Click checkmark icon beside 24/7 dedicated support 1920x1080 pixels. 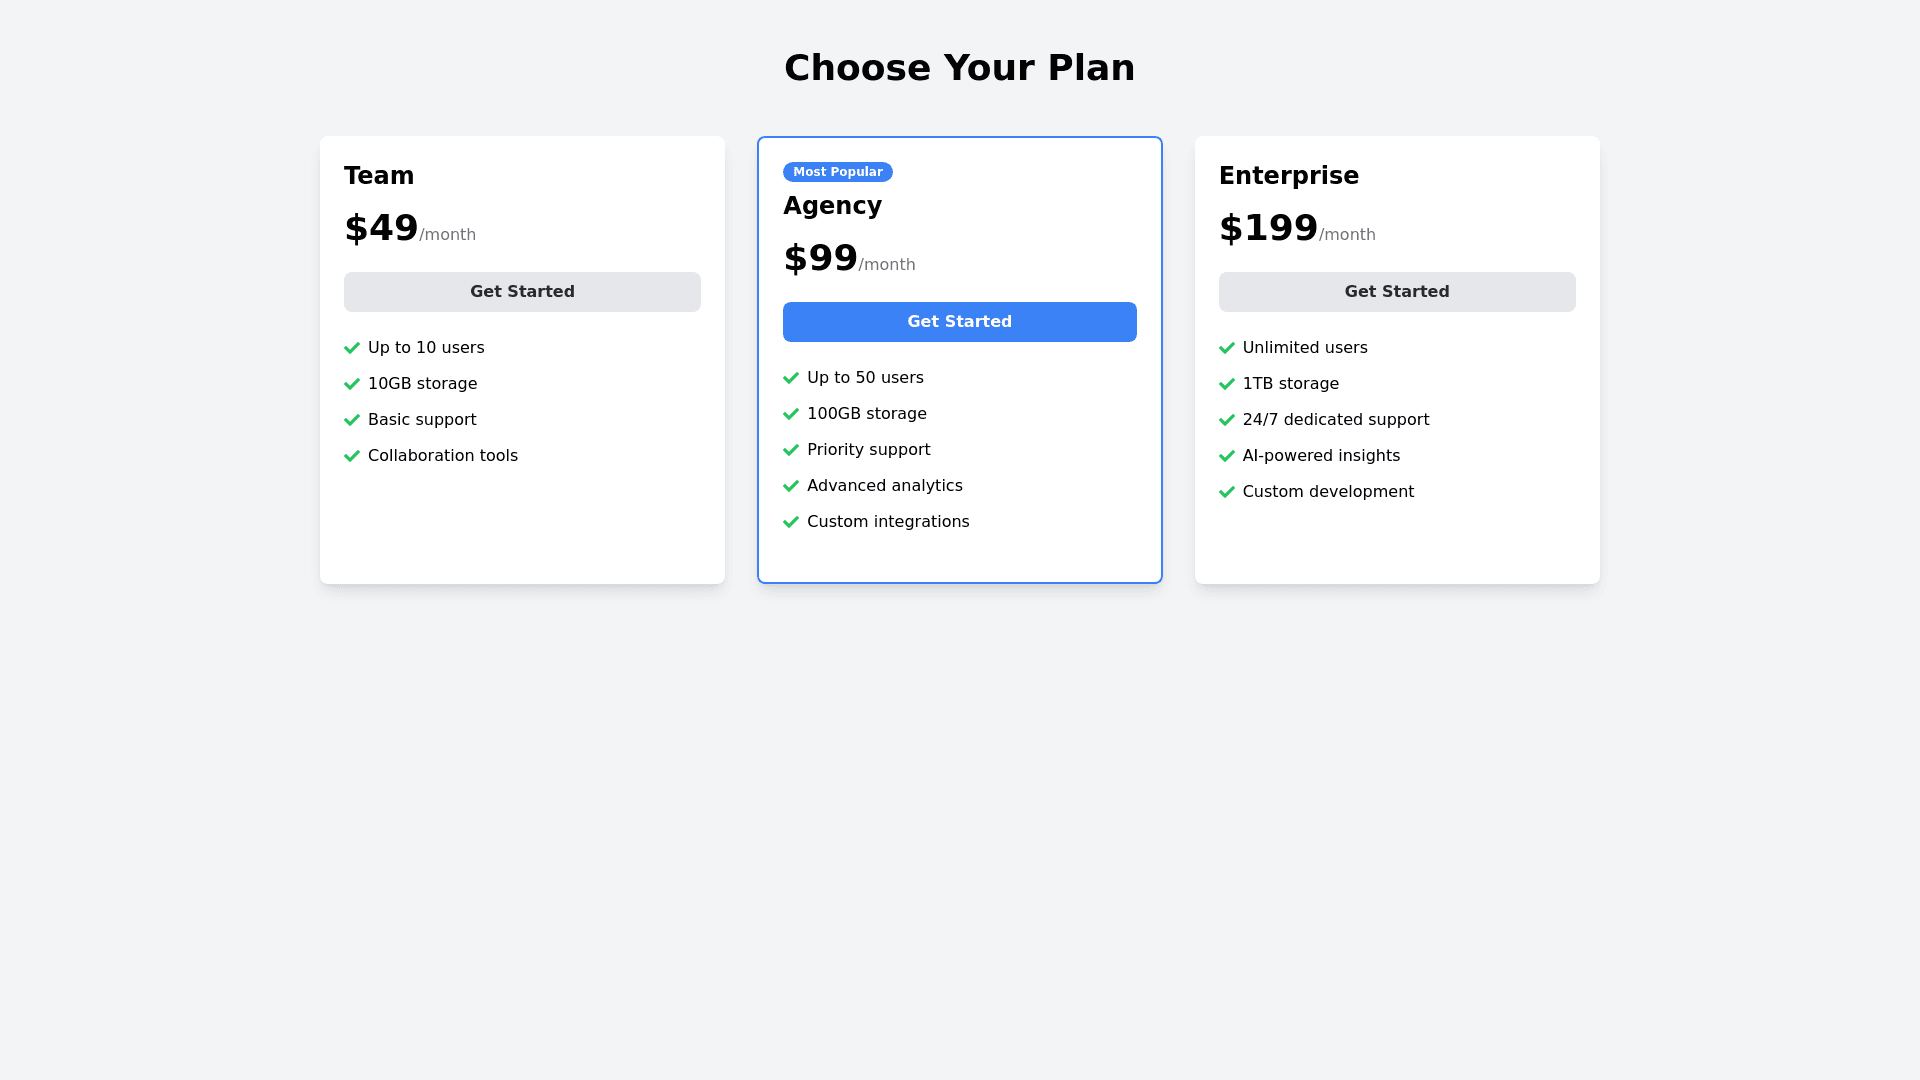1227,420
